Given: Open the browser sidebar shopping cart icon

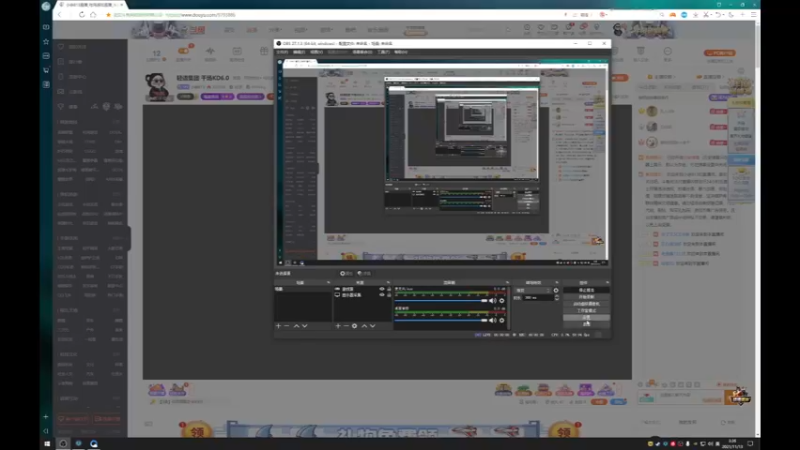Looking at the screenshot, I should 46,70.
